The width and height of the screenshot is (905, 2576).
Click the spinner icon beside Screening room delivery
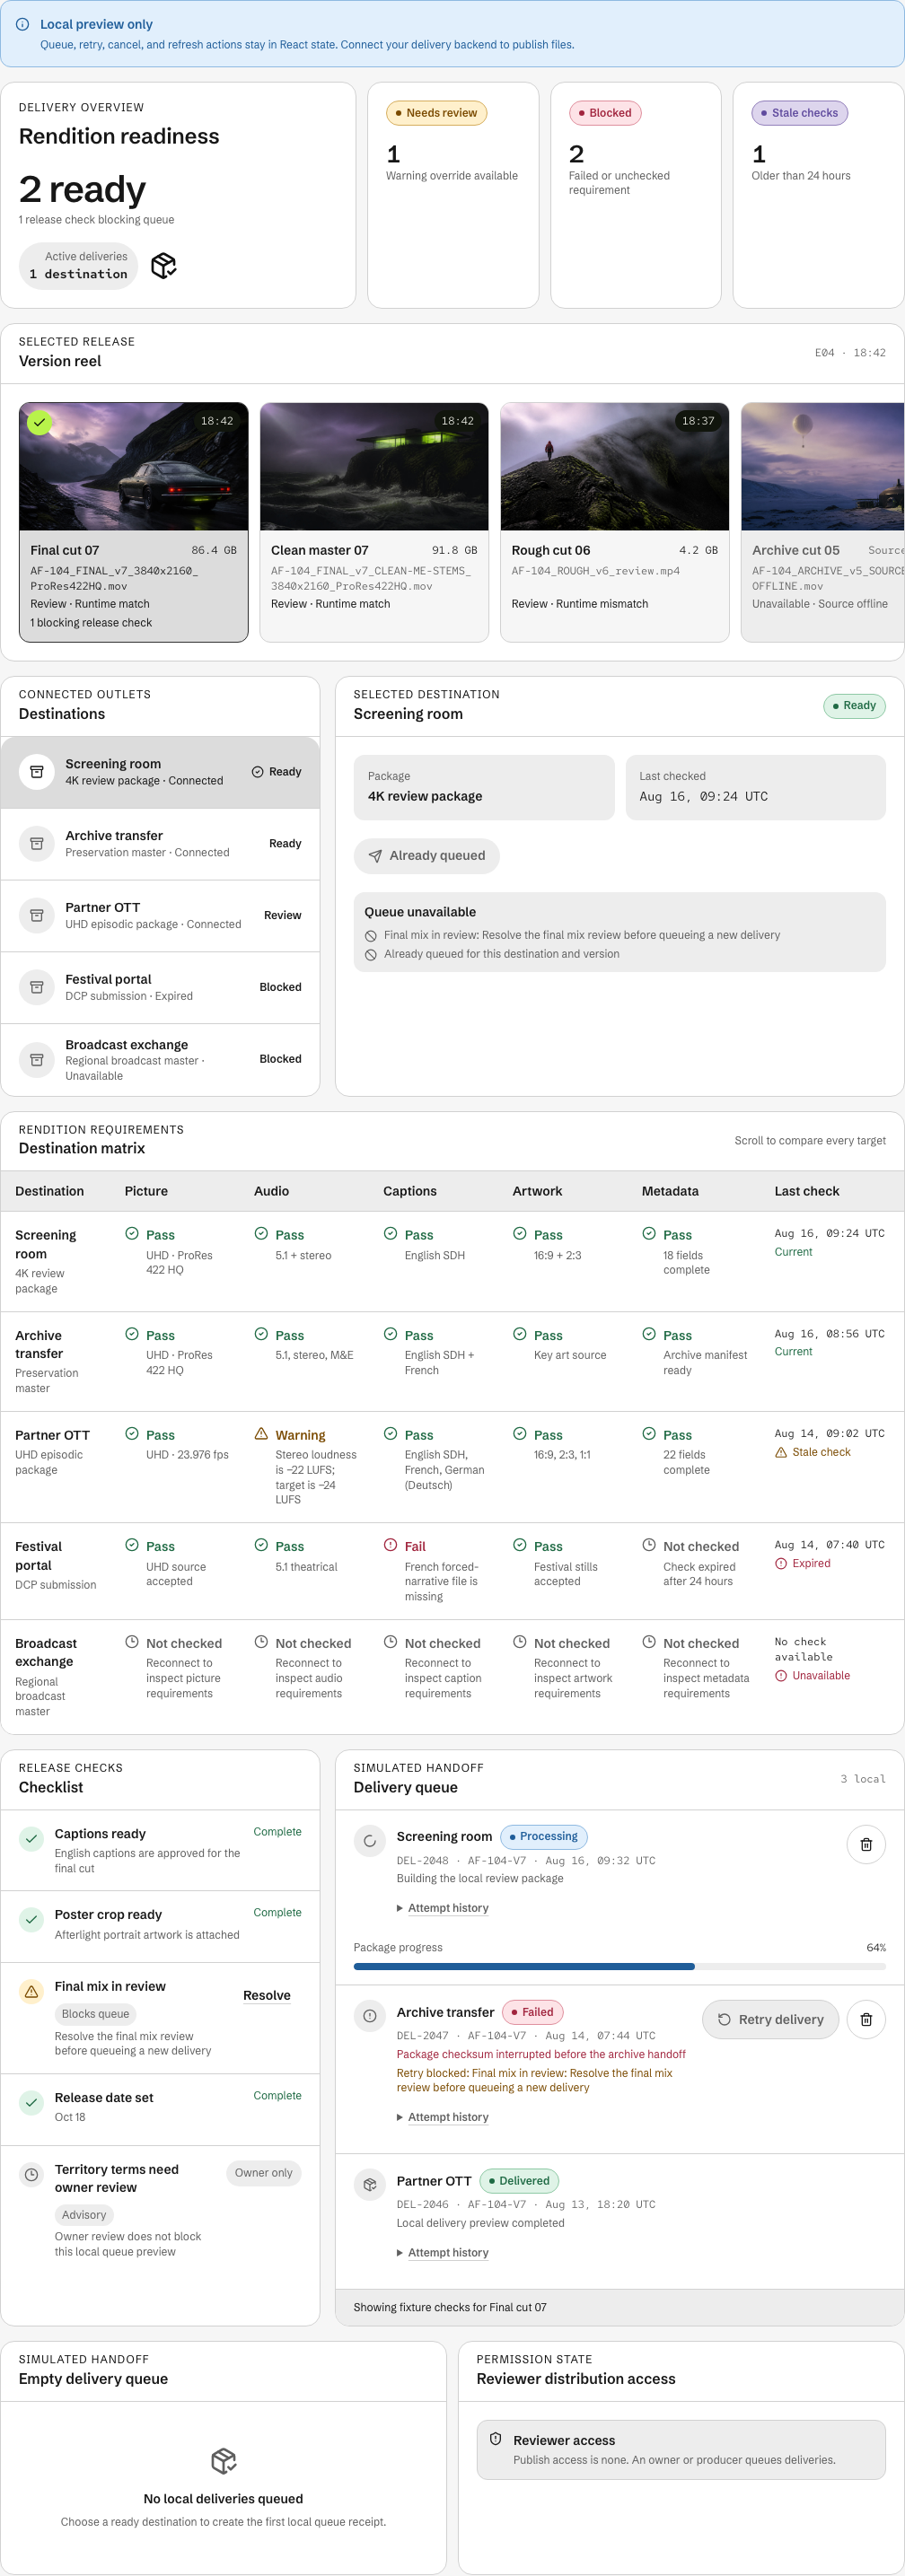(x=370, y=1840)
